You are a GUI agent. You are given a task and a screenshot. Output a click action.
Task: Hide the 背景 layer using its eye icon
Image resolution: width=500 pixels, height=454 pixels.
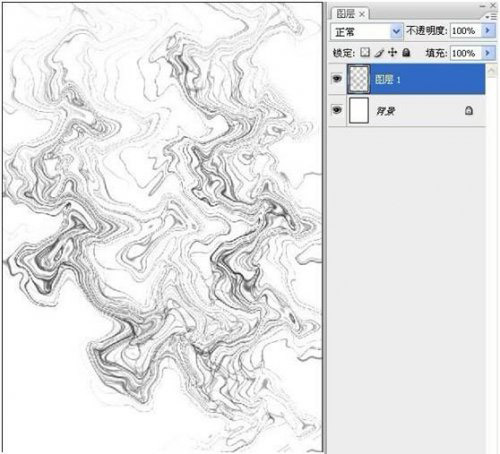[337, 110]
